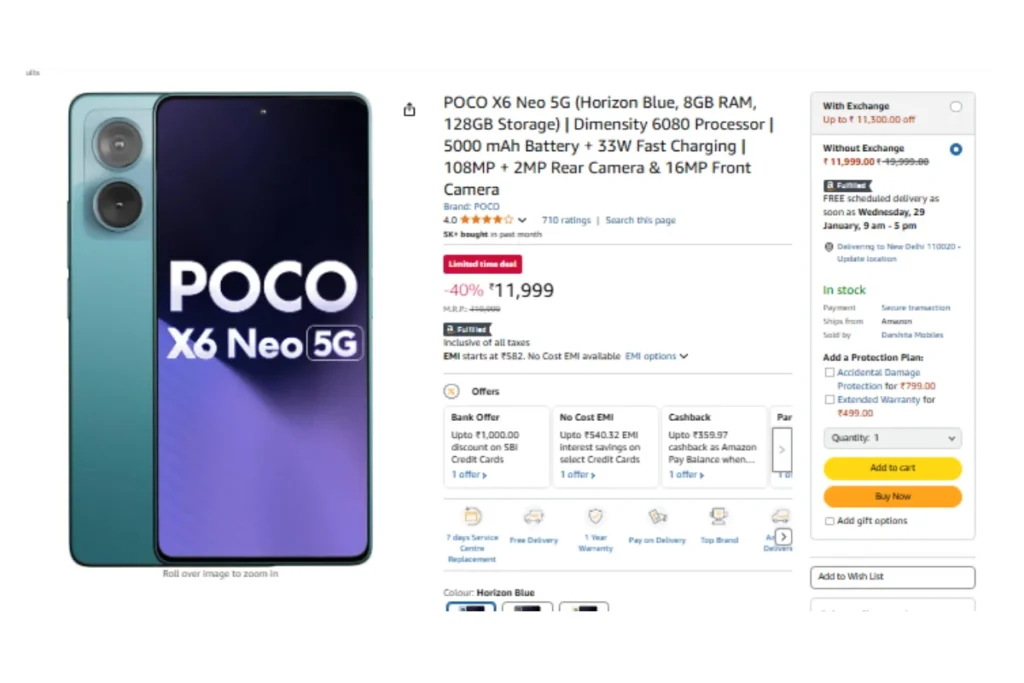Click the 1 Year Warranty shield icon

coord(596,516)
